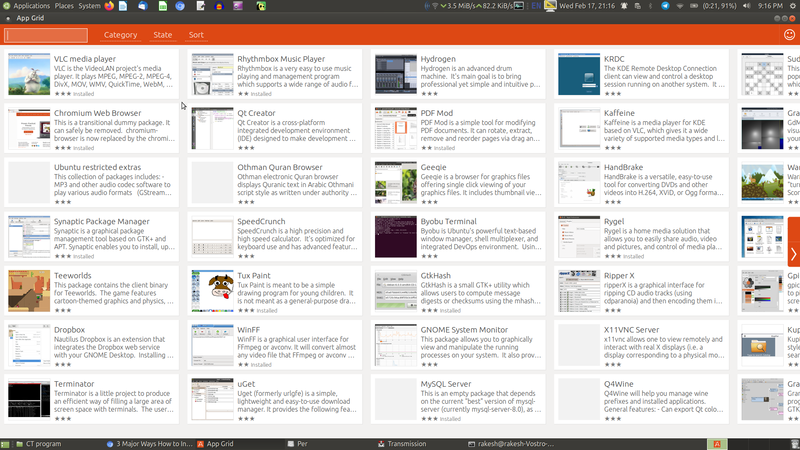Open the Places menu
This screenshot has height=450, width=800.
[x=64, y=6]
